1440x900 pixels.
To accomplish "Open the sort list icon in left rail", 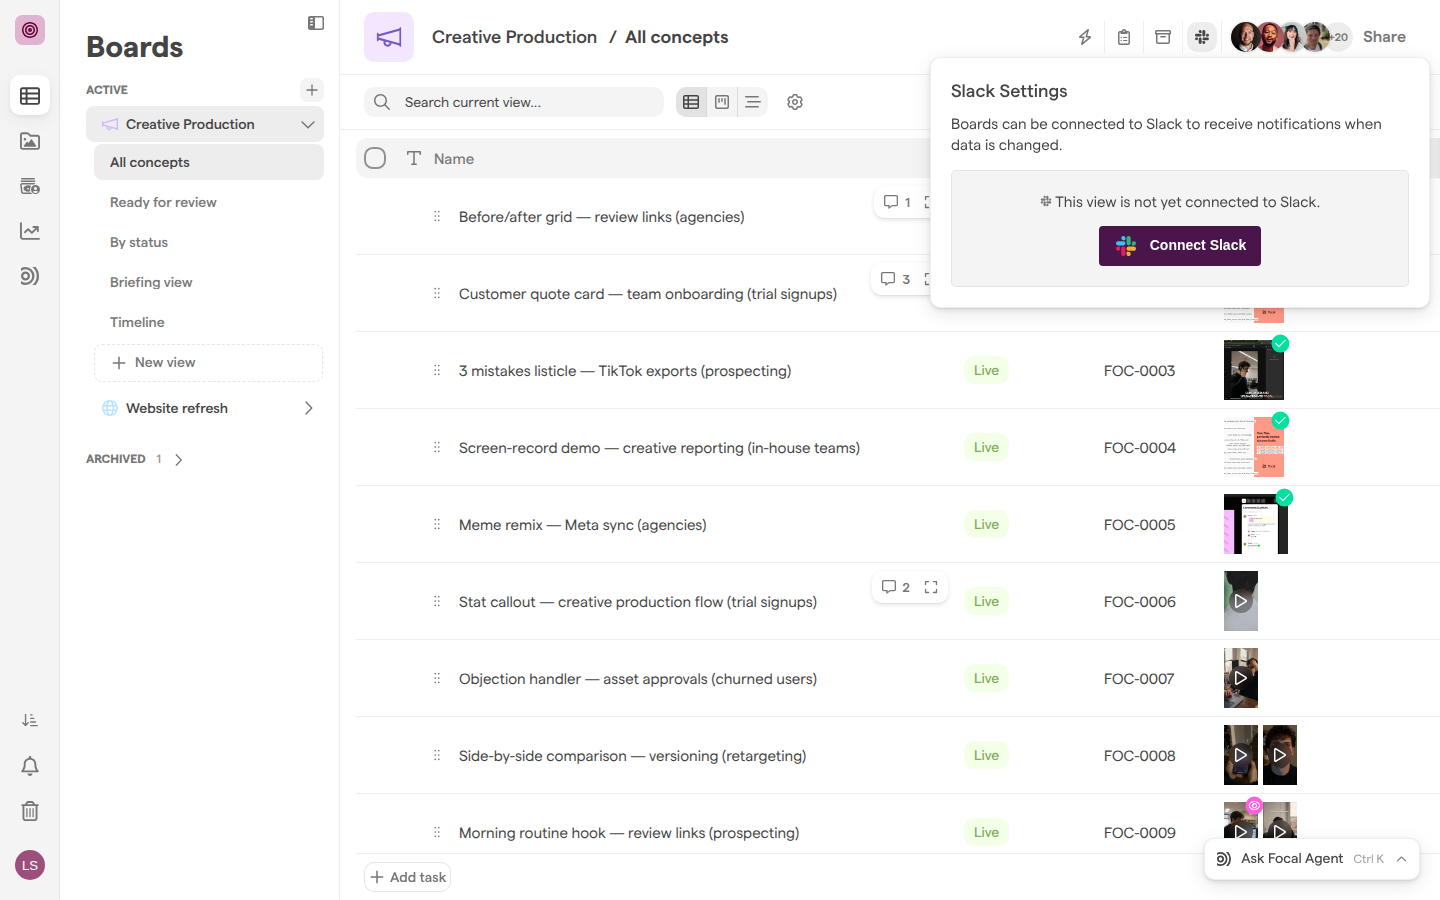I will pos(30,720).
